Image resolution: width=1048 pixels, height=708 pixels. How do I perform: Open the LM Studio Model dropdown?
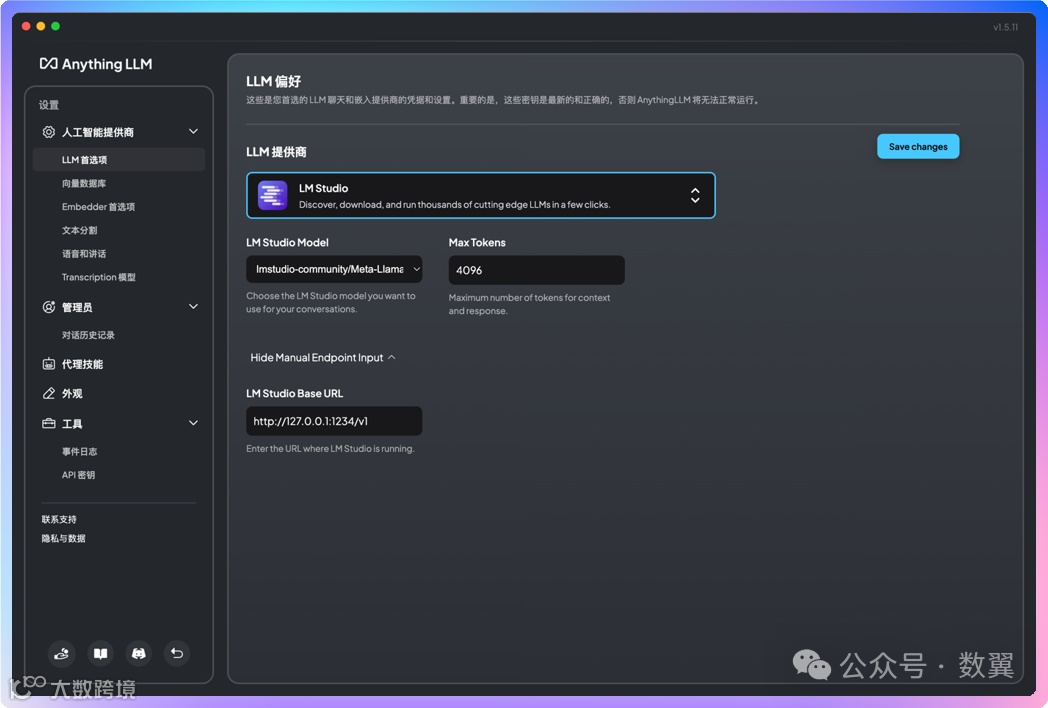click(x=334, y=269)
